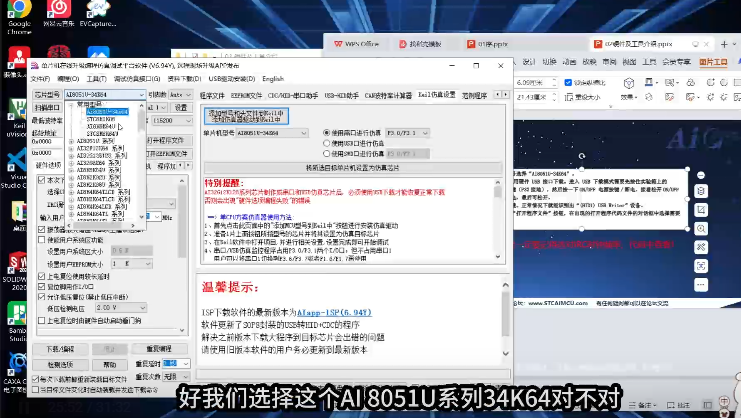Viewport: 741px width, 418px height.
Task: Toggle allow low-voltage reset checkbox
Action: pos(42,297)
